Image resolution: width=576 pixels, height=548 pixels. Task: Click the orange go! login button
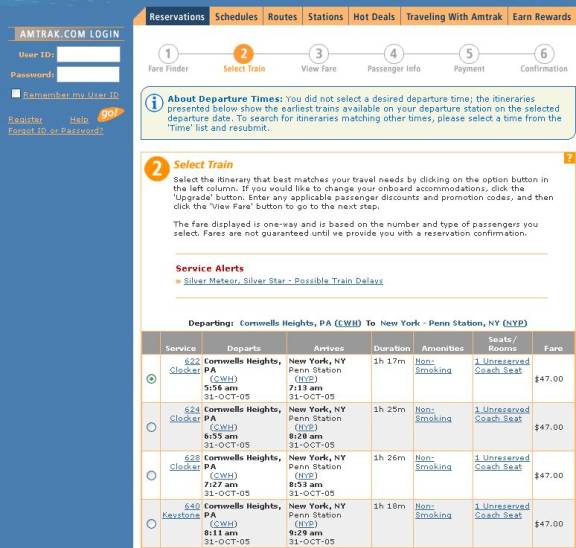point(111,114)
